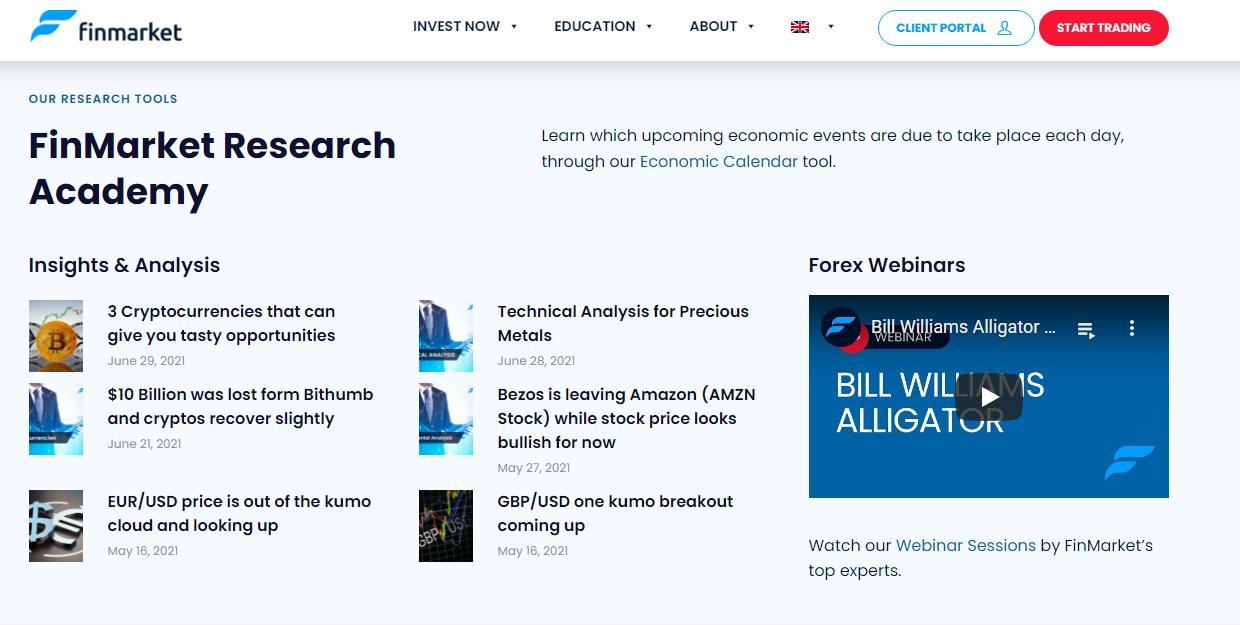1240x625 pixels.
Task: Open the 3 Cryptocurrencies article headline
Action: point(221,324)
